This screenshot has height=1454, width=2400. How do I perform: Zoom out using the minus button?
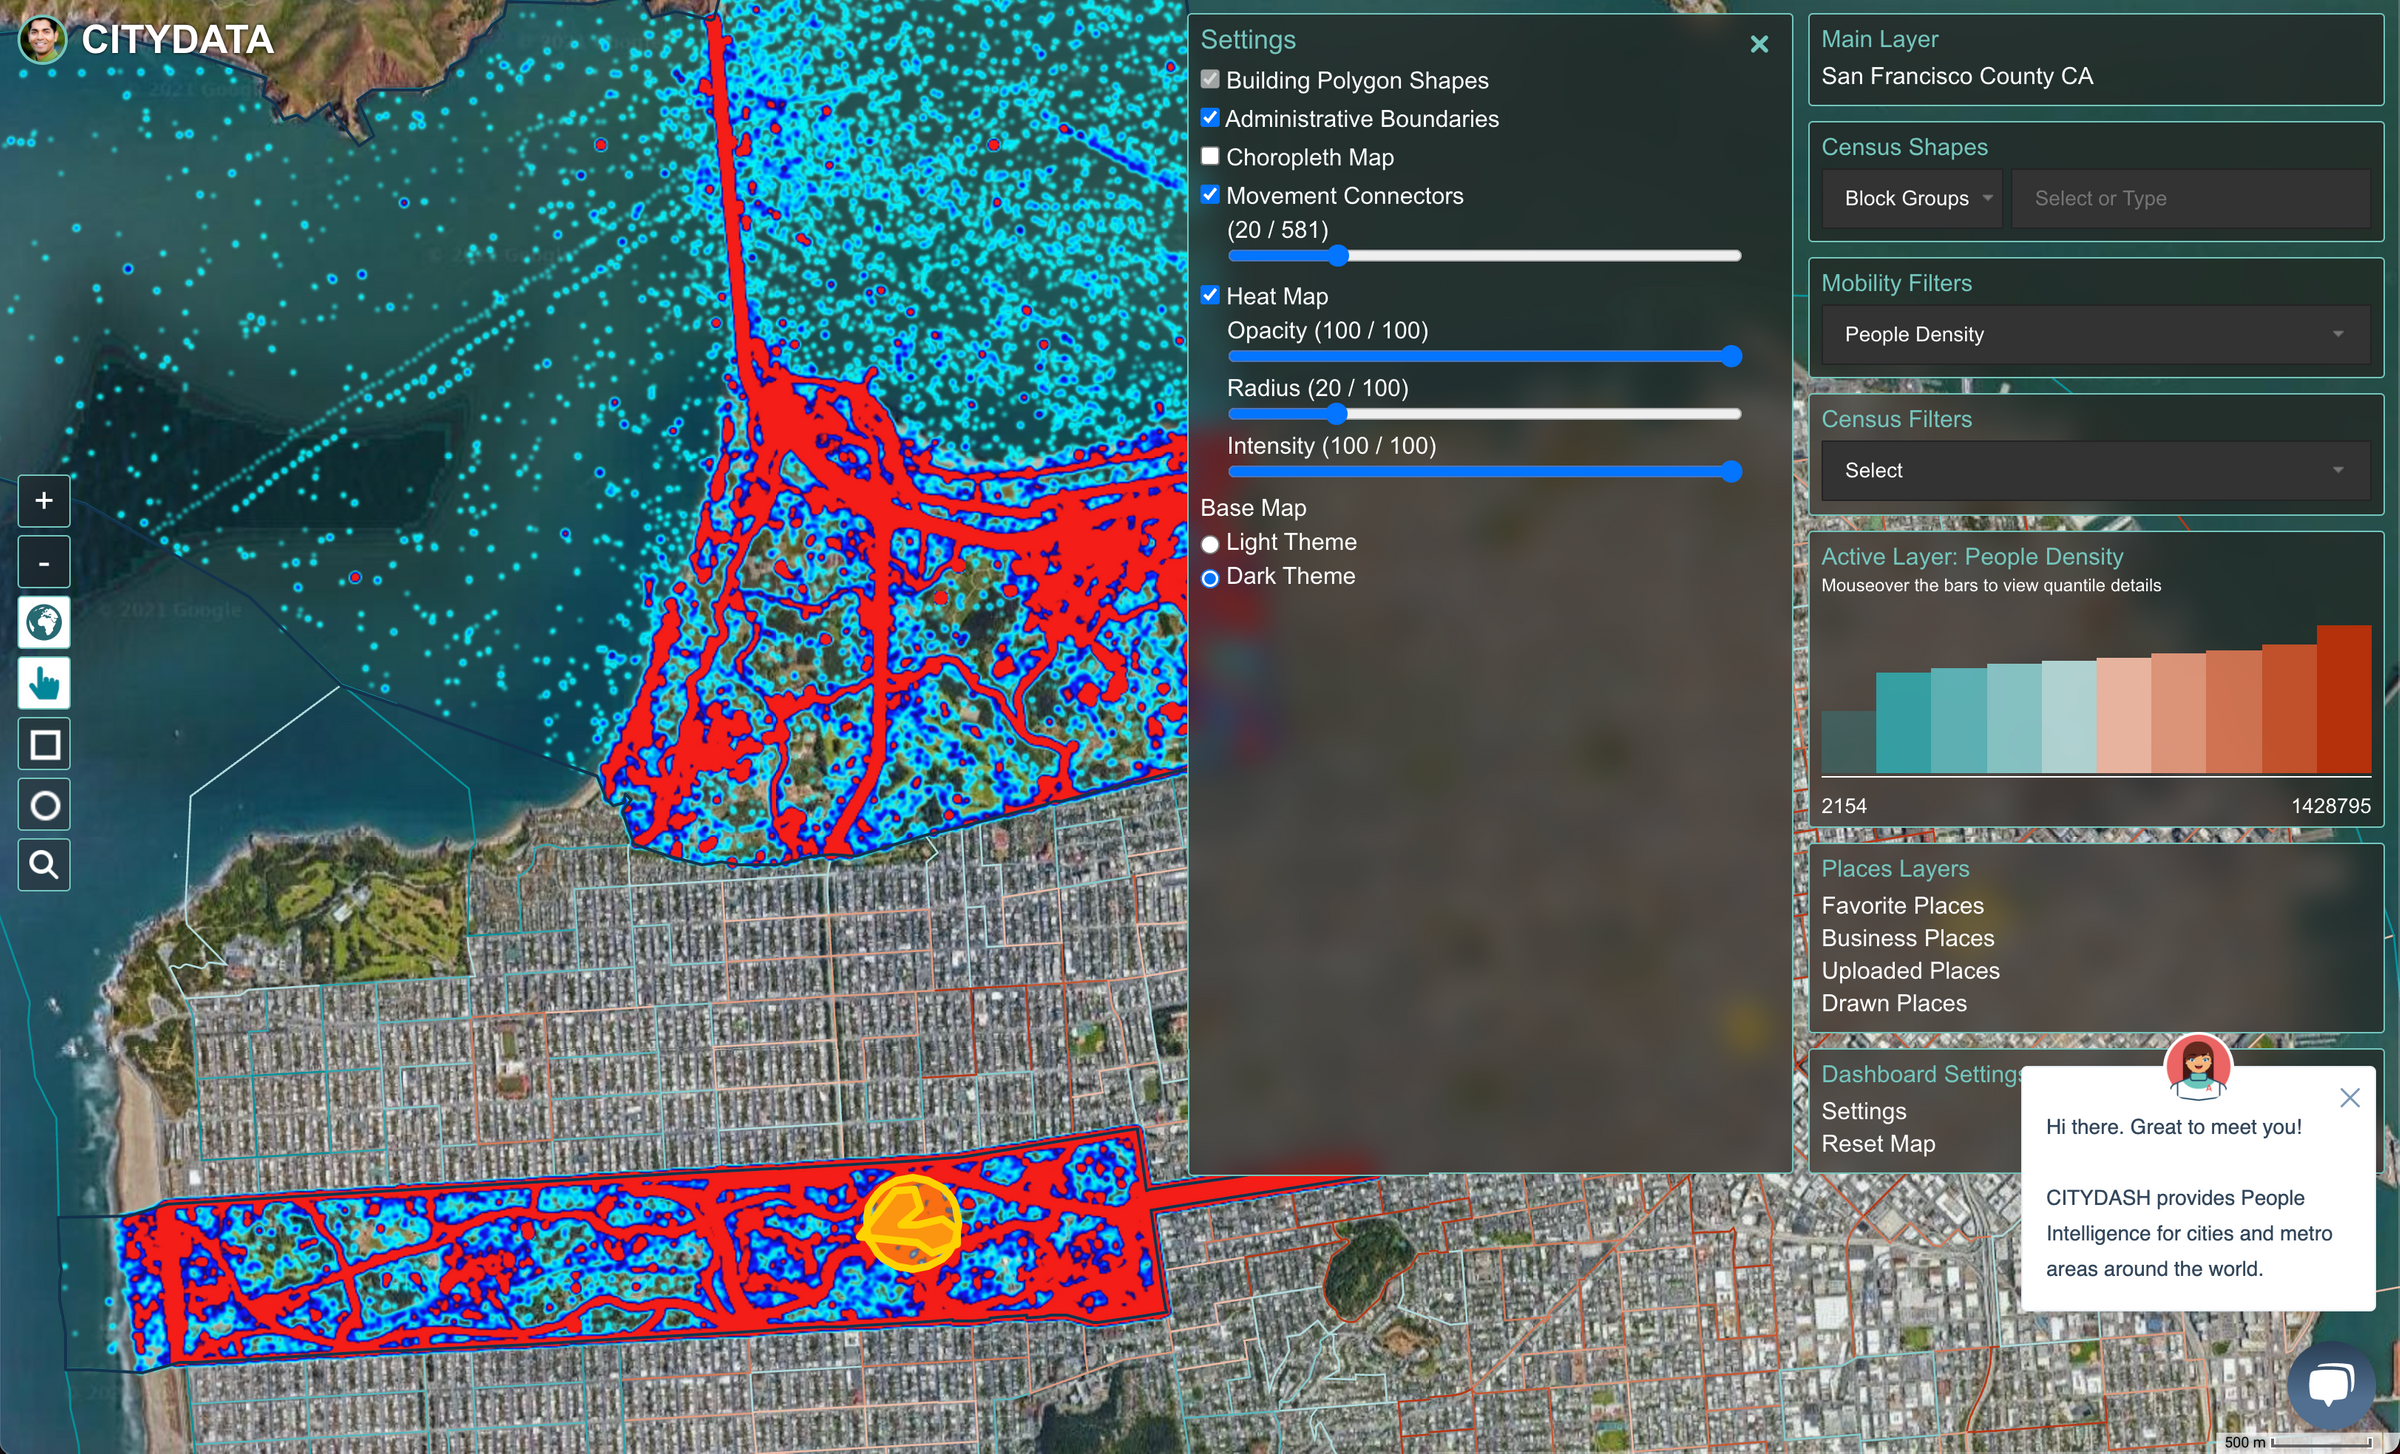(x=43, y=561)
